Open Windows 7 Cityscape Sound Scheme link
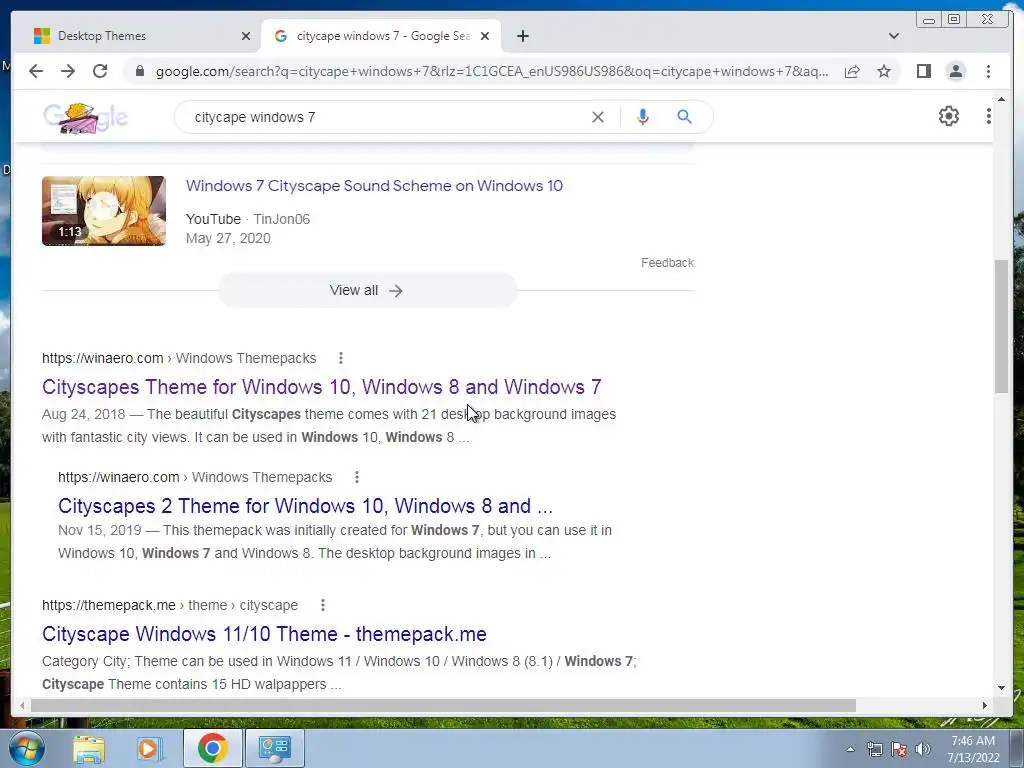Screen dimensions: 1024x768 point(374,186)
